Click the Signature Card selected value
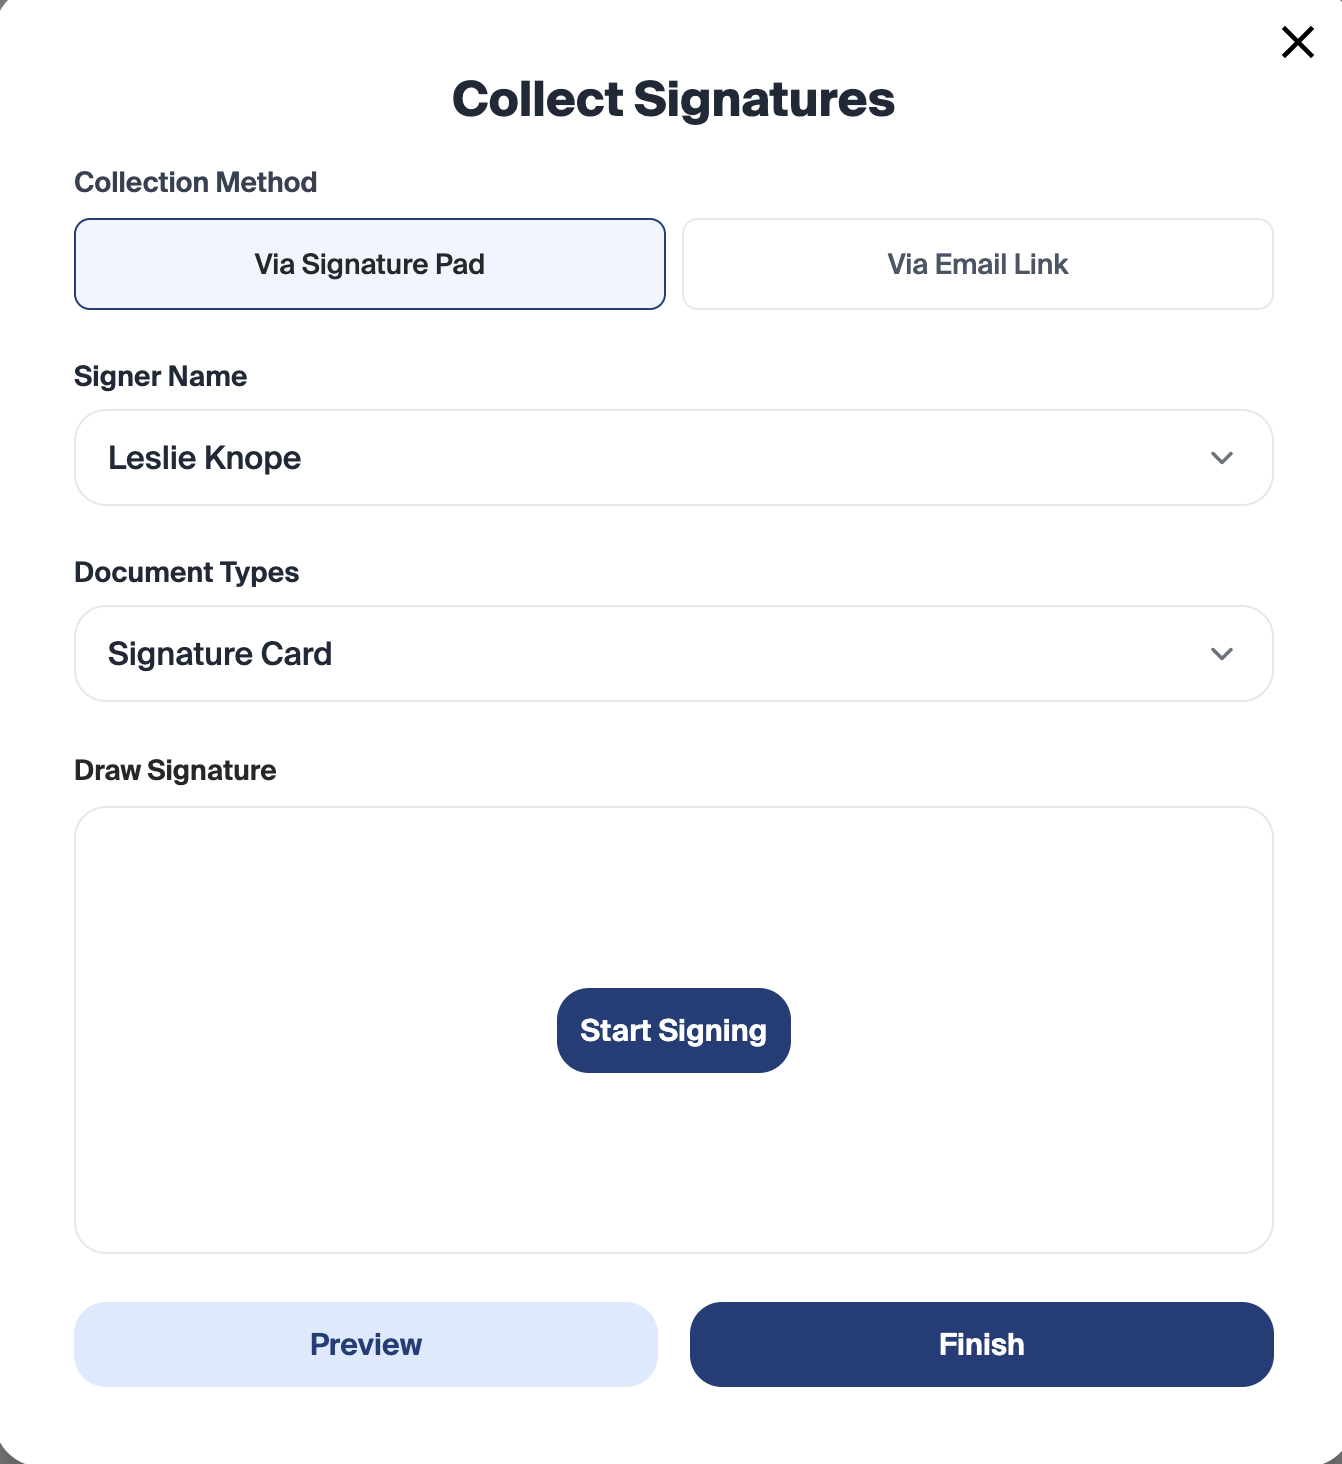The height and width of the screenshot is (1464, 1342). pyautogui.click(x=220, y=653)
